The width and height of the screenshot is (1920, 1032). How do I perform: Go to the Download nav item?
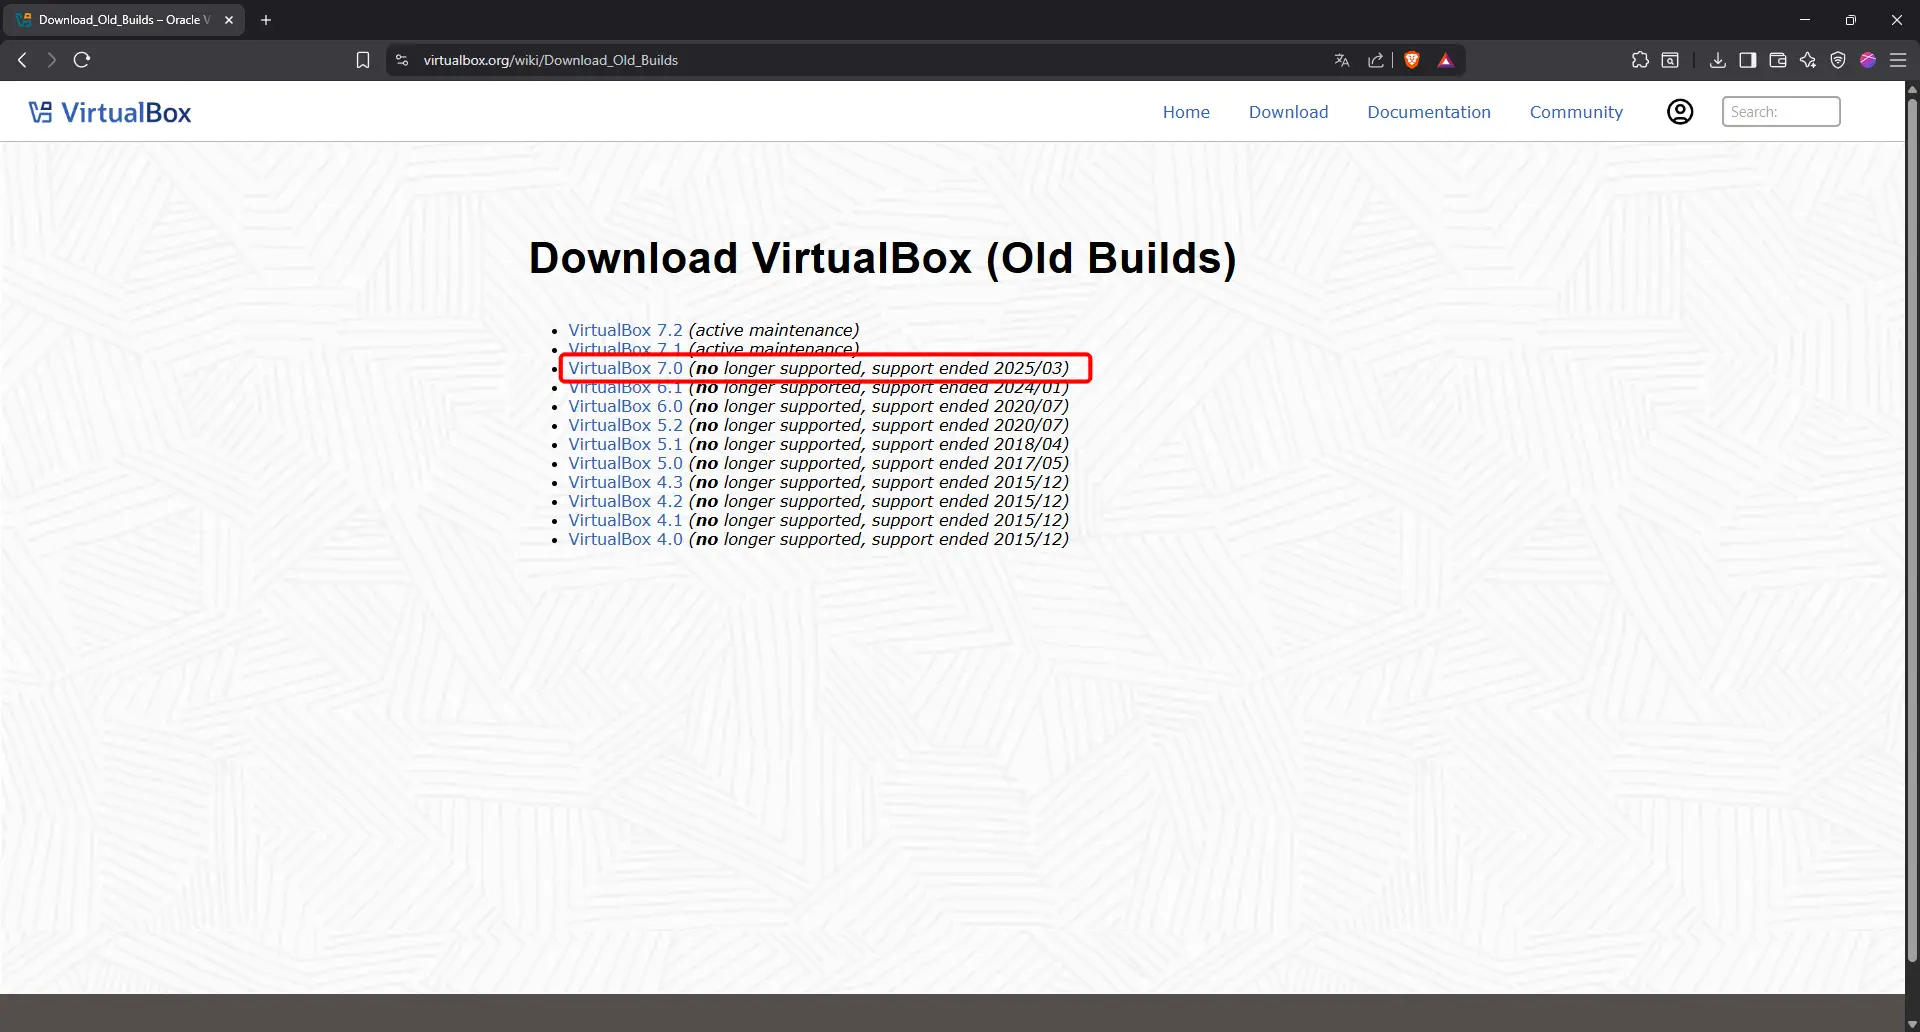click(x=1288, y=112)
